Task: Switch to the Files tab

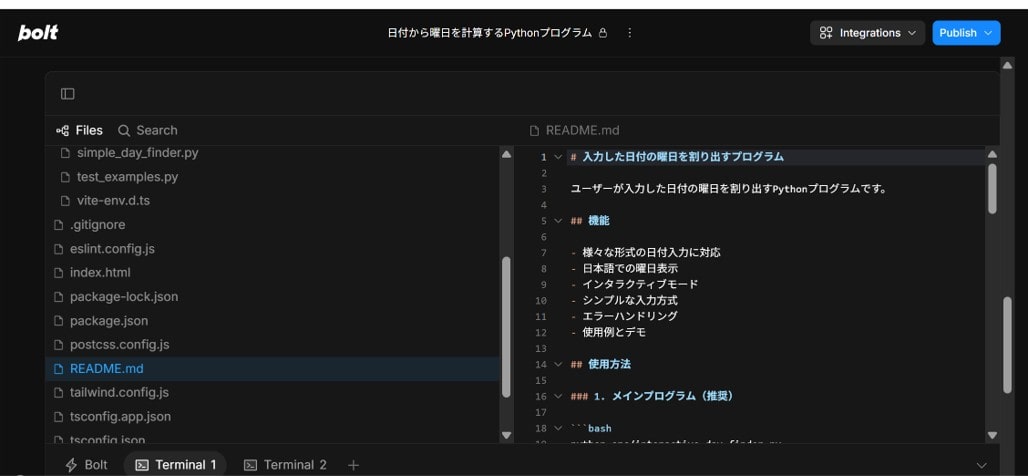Action: [x=79, y=130]
